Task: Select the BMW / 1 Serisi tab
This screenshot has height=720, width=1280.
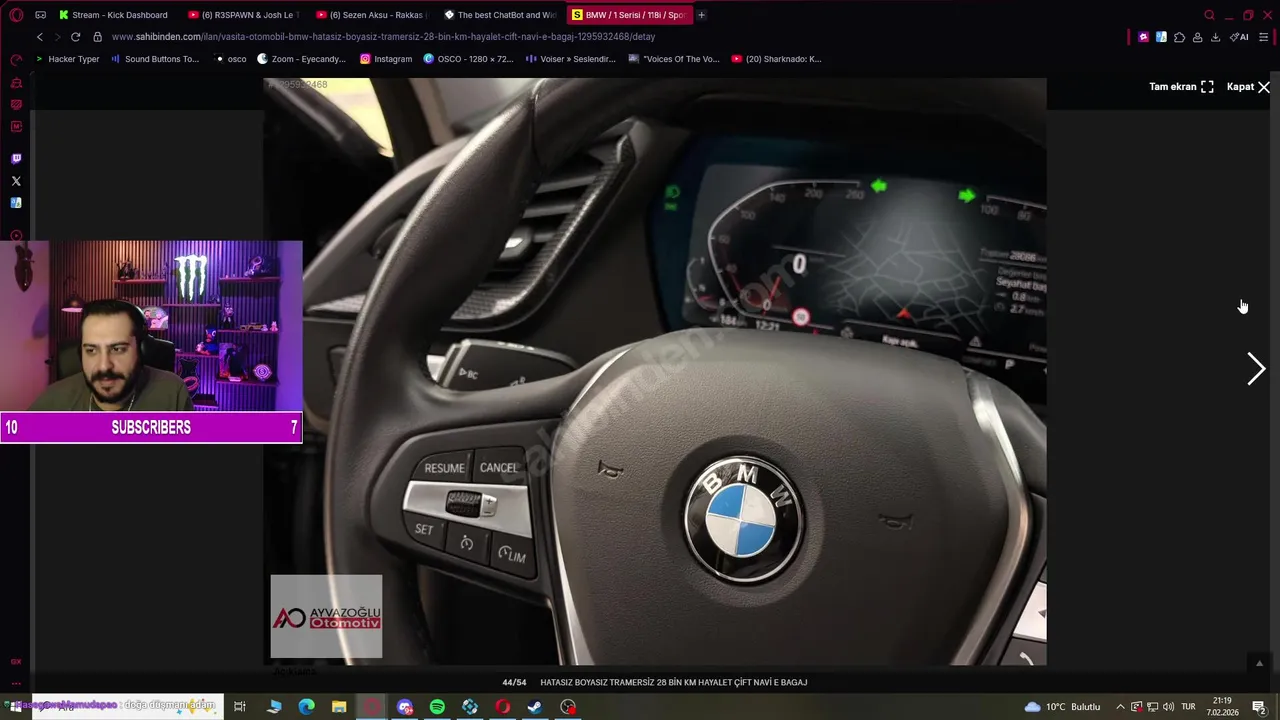Action: tap(629, 15)
